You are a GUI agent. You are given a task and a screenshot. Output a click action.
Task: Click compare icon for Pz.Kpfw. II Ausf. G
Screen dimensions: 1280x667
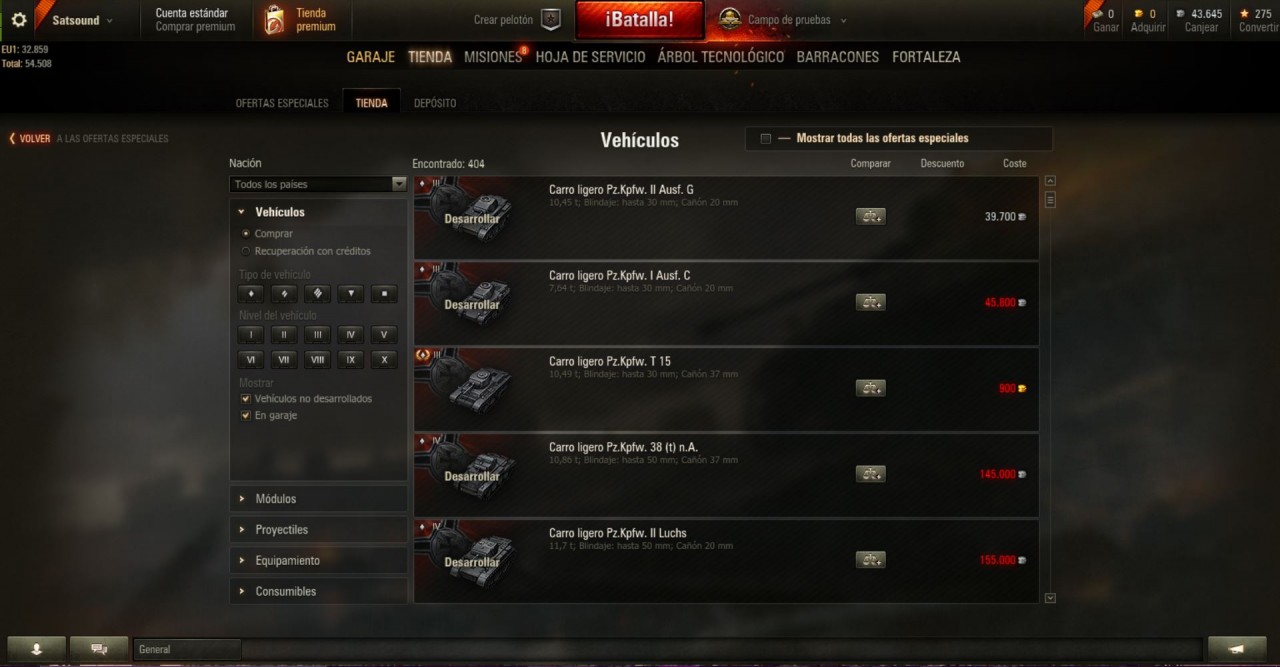click(x=870, y=216)
